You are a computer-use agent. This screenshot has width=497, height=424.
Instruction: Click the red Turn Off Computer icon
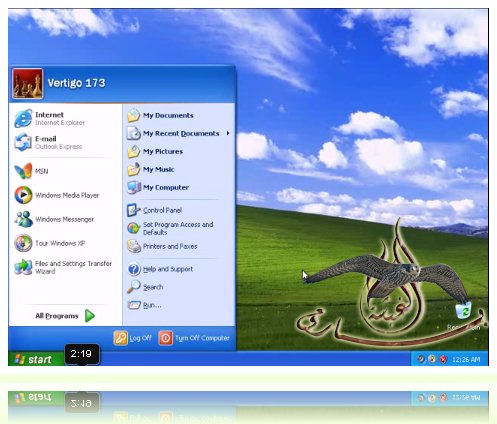pyautogui.click(x=166, y=338)
